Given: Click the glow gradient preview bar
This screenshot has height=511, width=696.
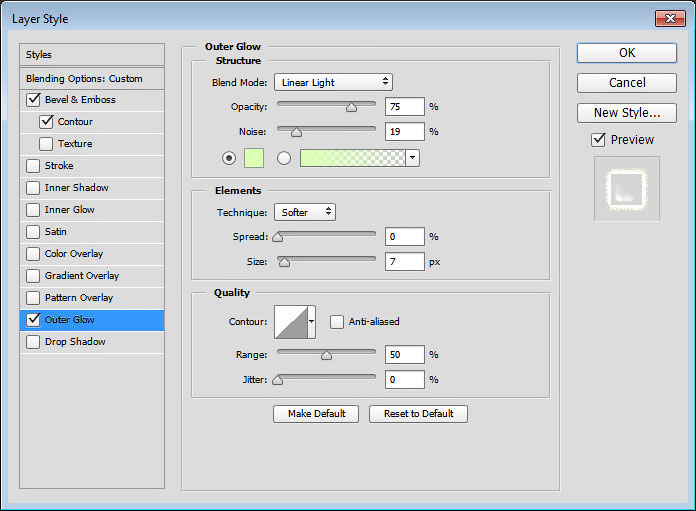Looking at the screenshot, I should pos(352,158).
